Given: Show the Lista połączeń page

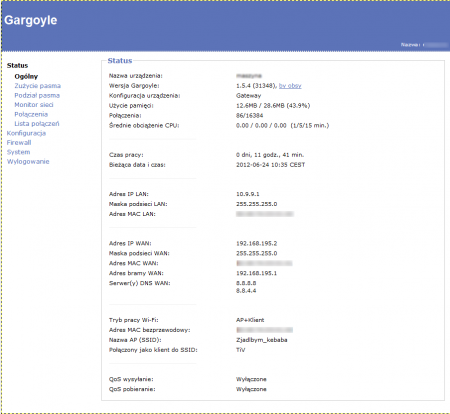Looking at the screenshot, I should [x=37, y=124].
